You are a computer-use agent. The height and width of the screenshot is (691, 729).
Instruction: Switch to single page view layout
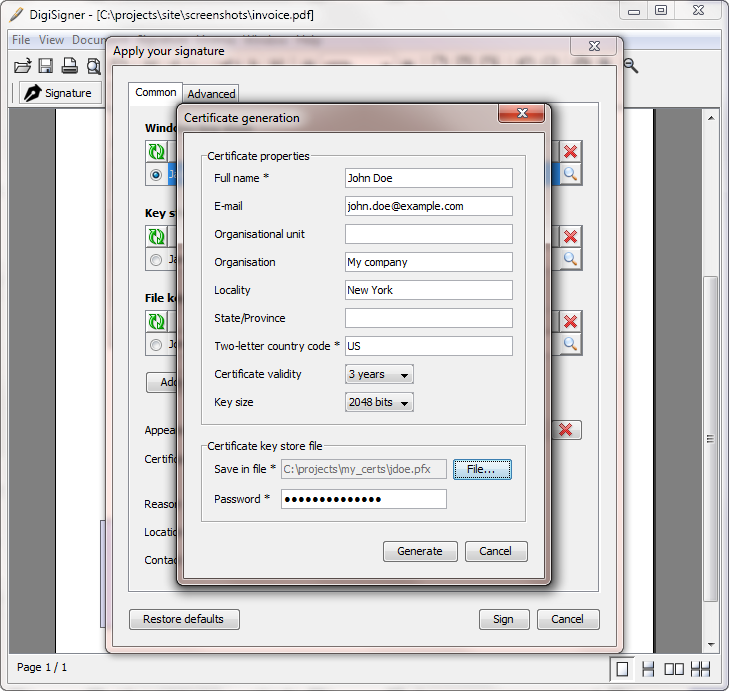click(622, 670)
